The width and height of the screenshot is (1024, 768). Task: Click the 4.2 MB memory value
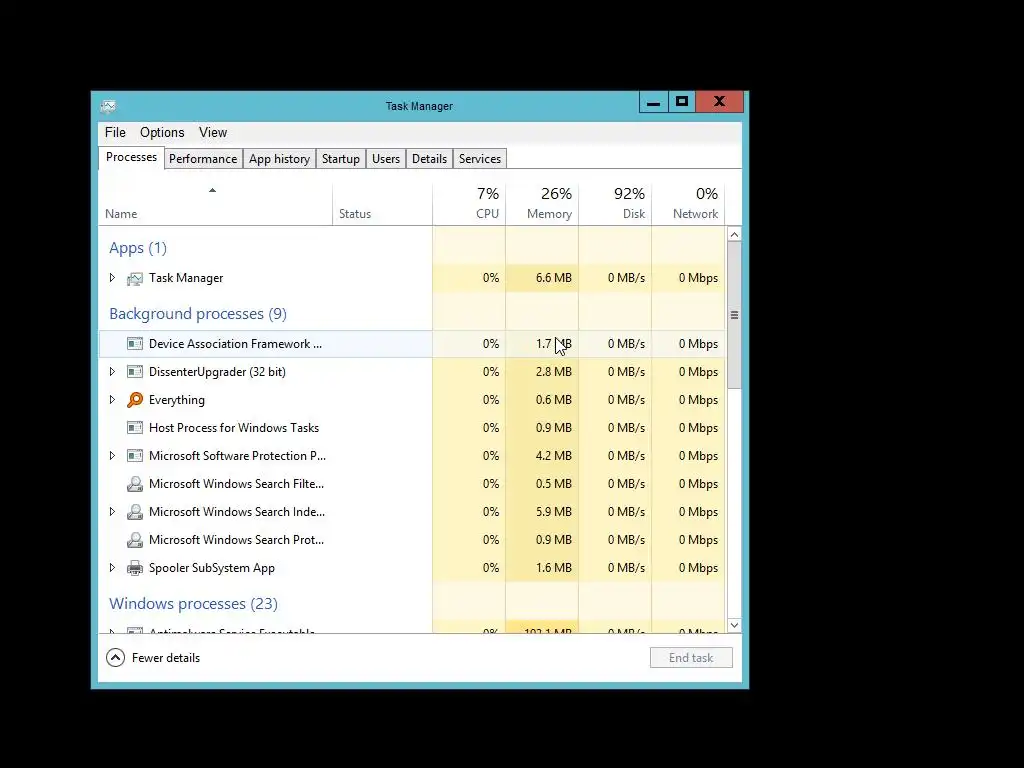[554, 456]
